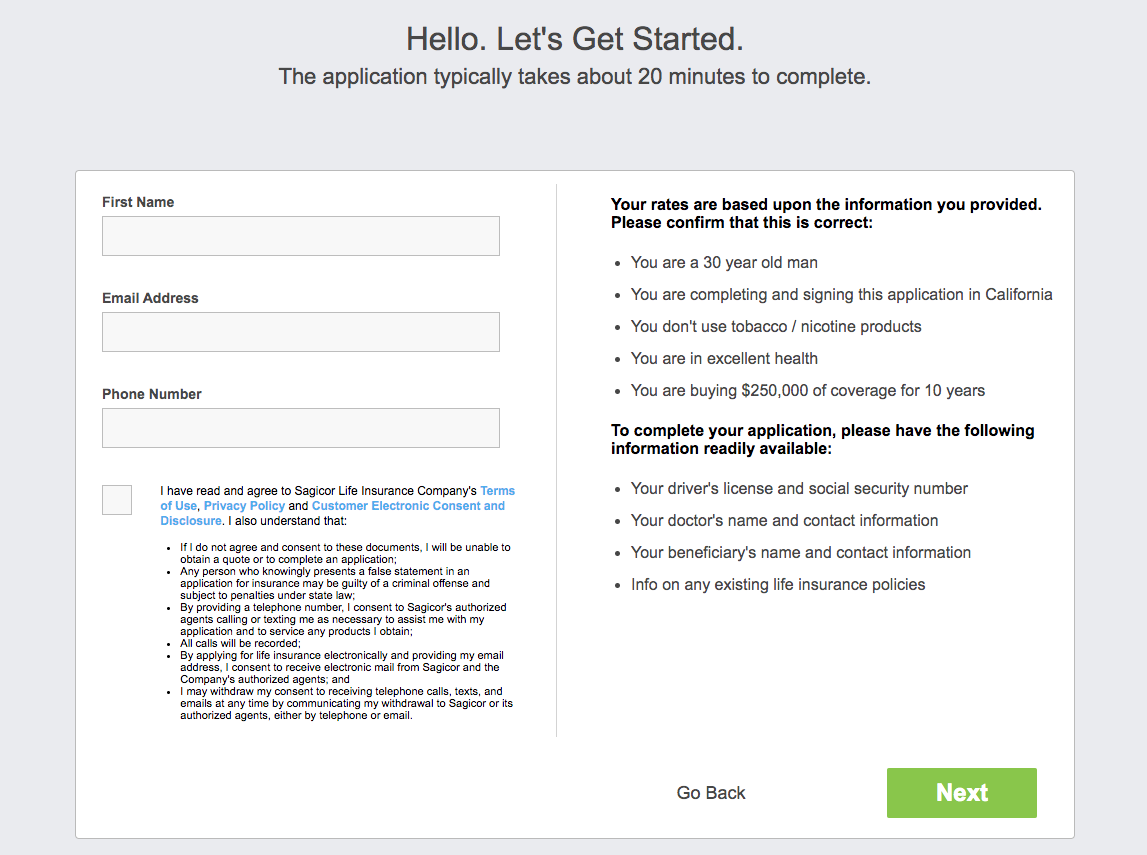Click the California signing location statement
The width and height of the screenshot is (1147, 855).
pos(841,295)
